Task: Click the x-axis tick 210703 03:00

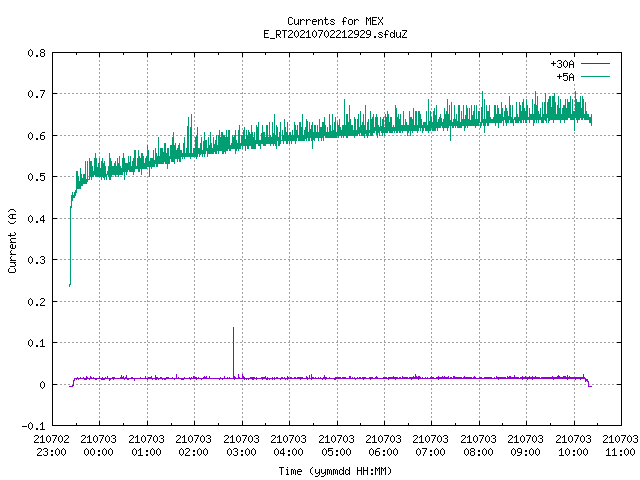Action: coord(242,446)
